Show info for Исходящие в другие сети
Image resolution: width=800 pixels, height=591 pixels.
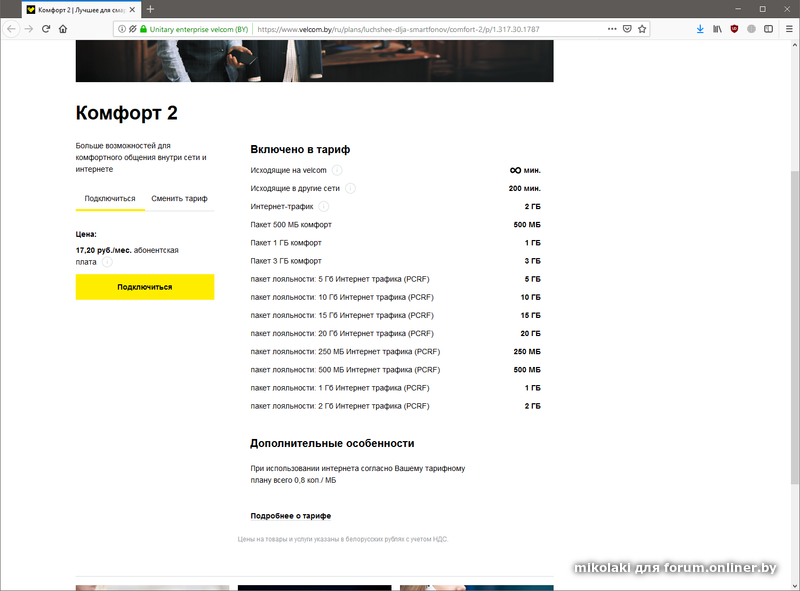tap(350, 188)
